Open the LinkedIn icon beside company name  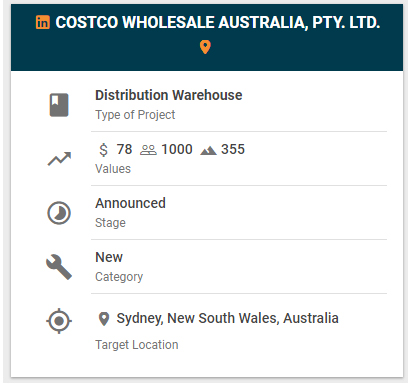pos(43,22)
